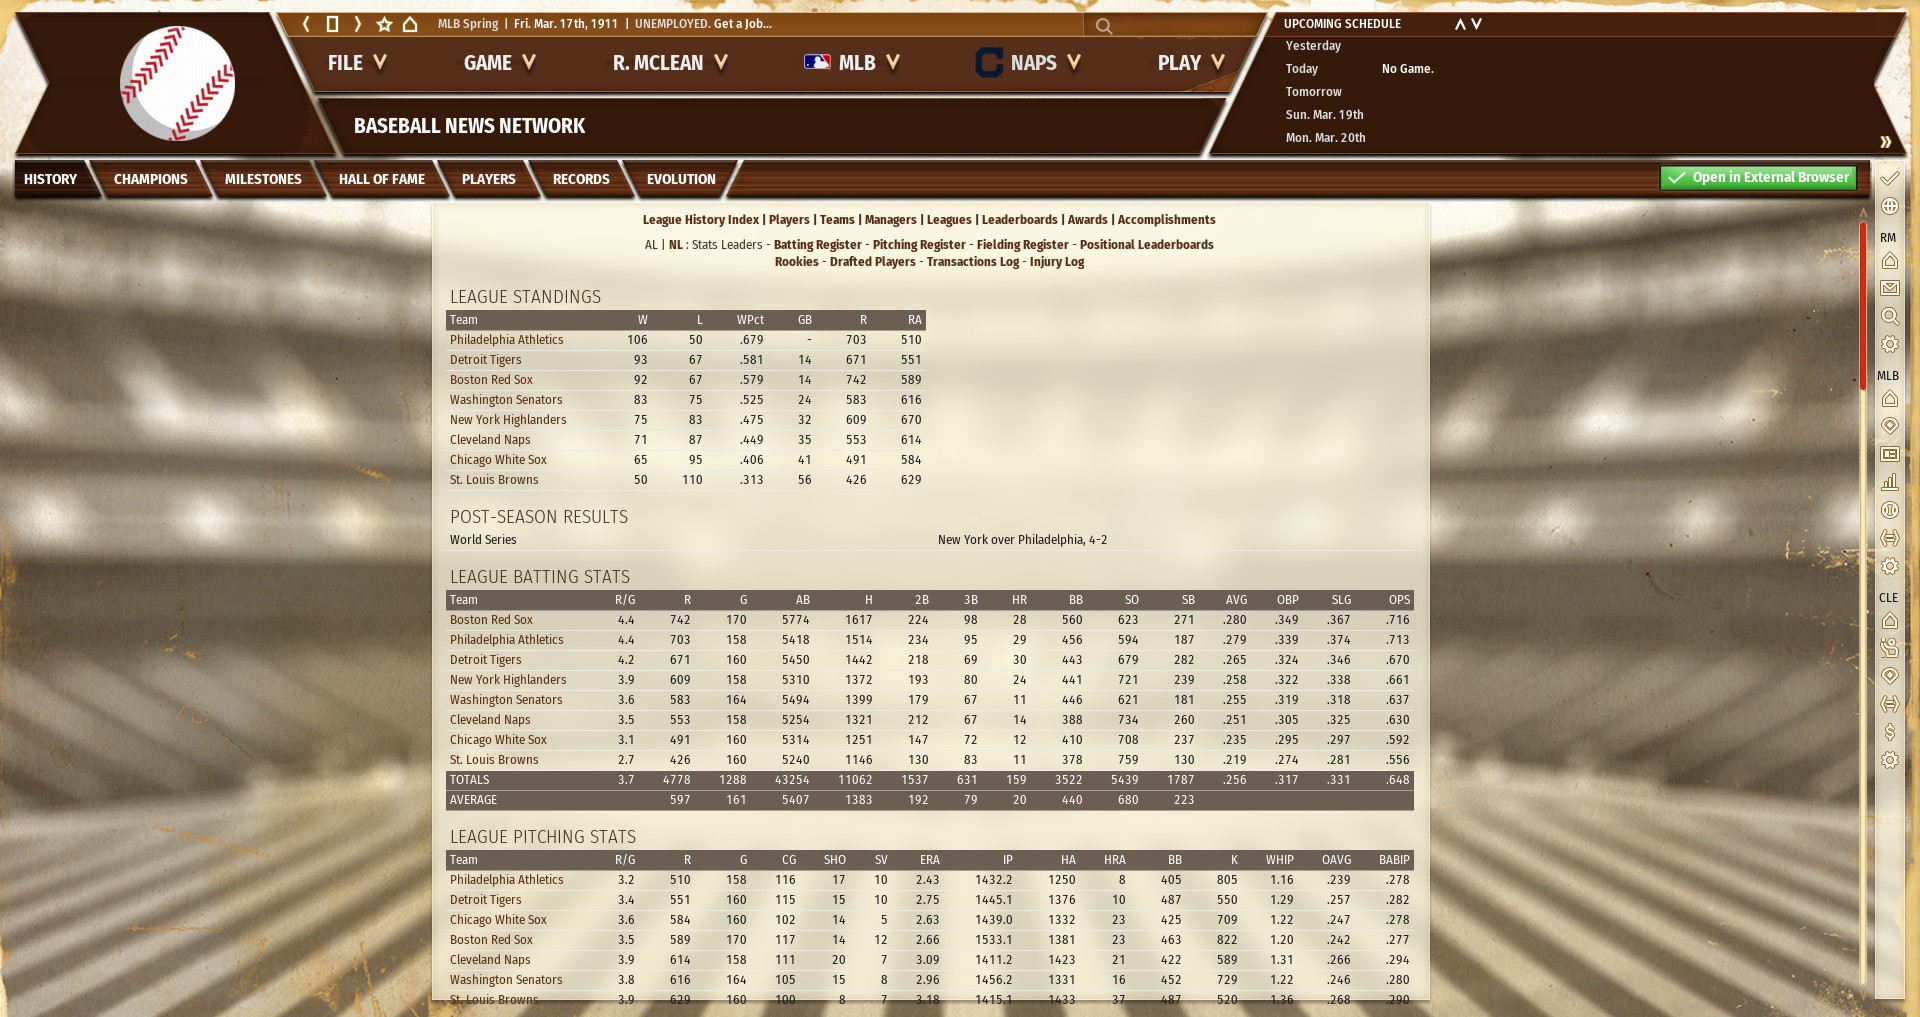Viewport: 1920px width, 1017px height.
Task: Open the Awards link
Action: [1087, 220]
